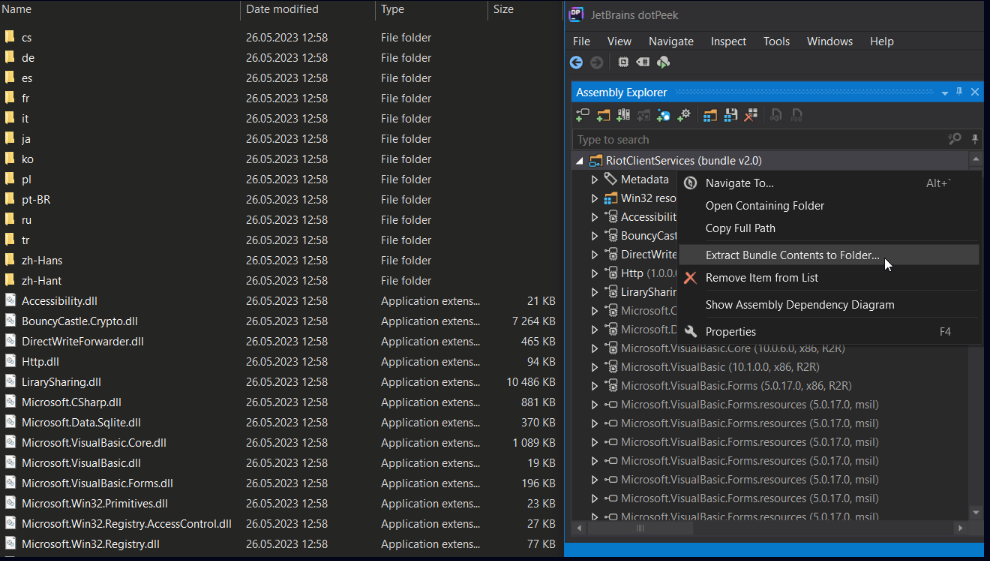Click the pin icon in the Assembly Explorer header
Screen dimensions: 990x561
[x=959, y=92]
